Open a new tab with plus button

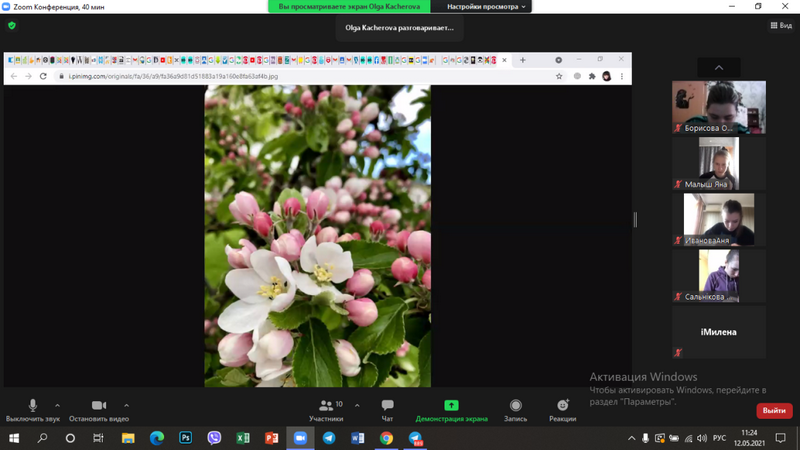522,60
